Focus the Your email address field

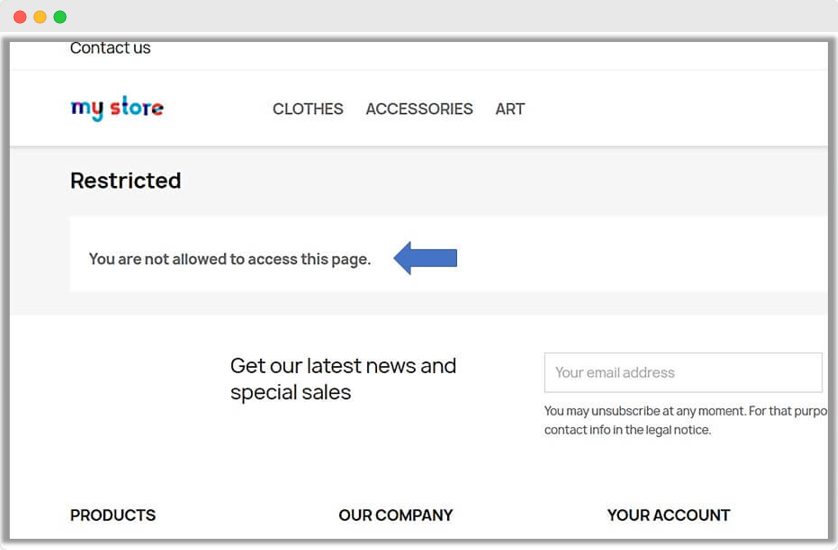(x=683, y=372)
